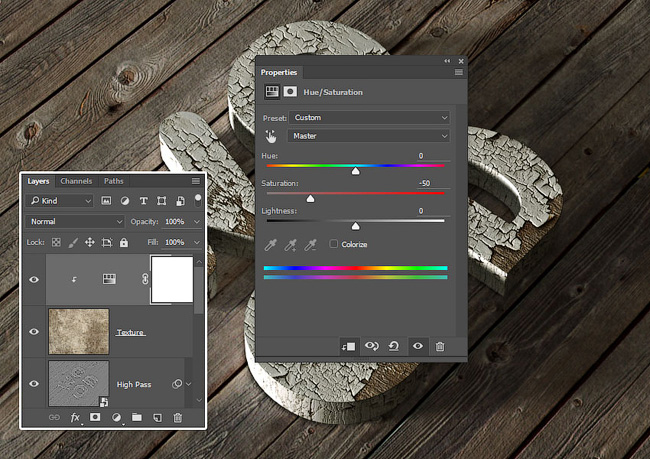The height and width of the screenshot is (459, 650).
Task: Select the add-to-sample eyedropper
Action: 291,245
